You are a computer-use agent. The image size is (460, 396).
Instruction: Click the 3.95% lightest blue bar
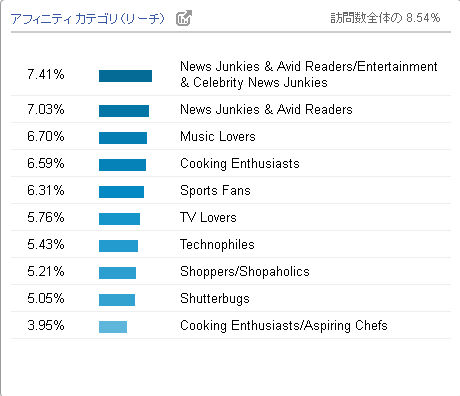[x=113, y=327]
